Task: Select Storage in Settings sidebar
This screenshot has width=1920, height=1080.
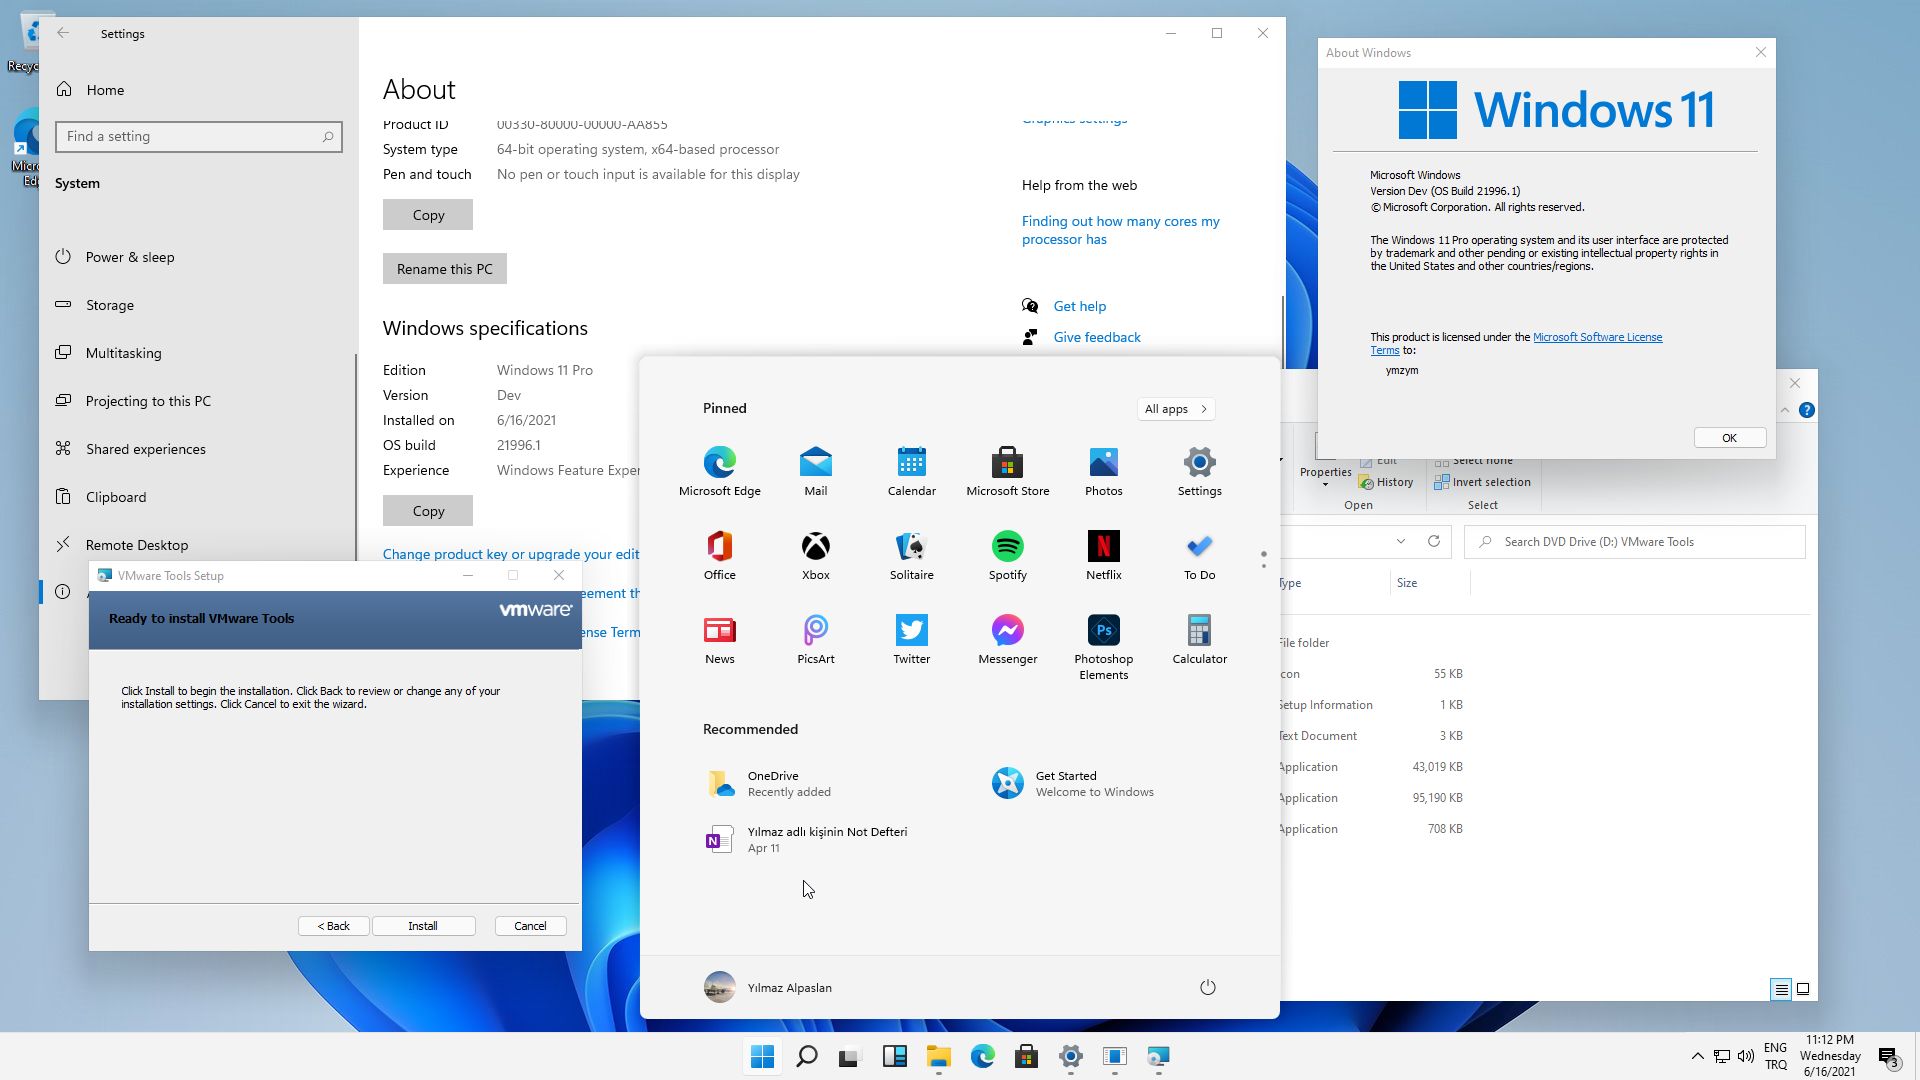Action: tap(110, 305)
